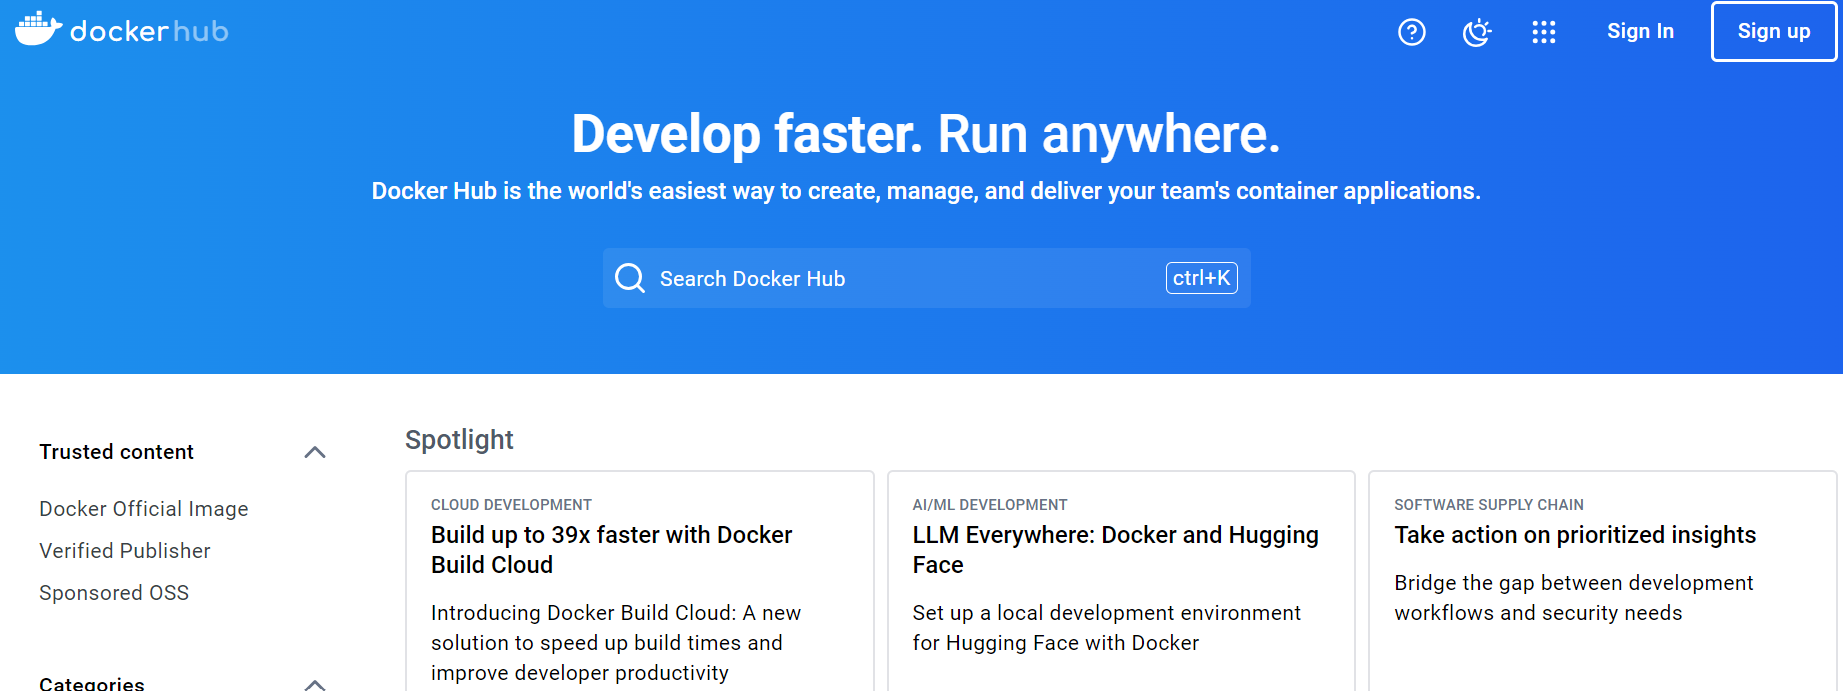This screenshot has width=1843, height=691.
Task: Click the Trusted content heading
Action: [x=116, y=452]
